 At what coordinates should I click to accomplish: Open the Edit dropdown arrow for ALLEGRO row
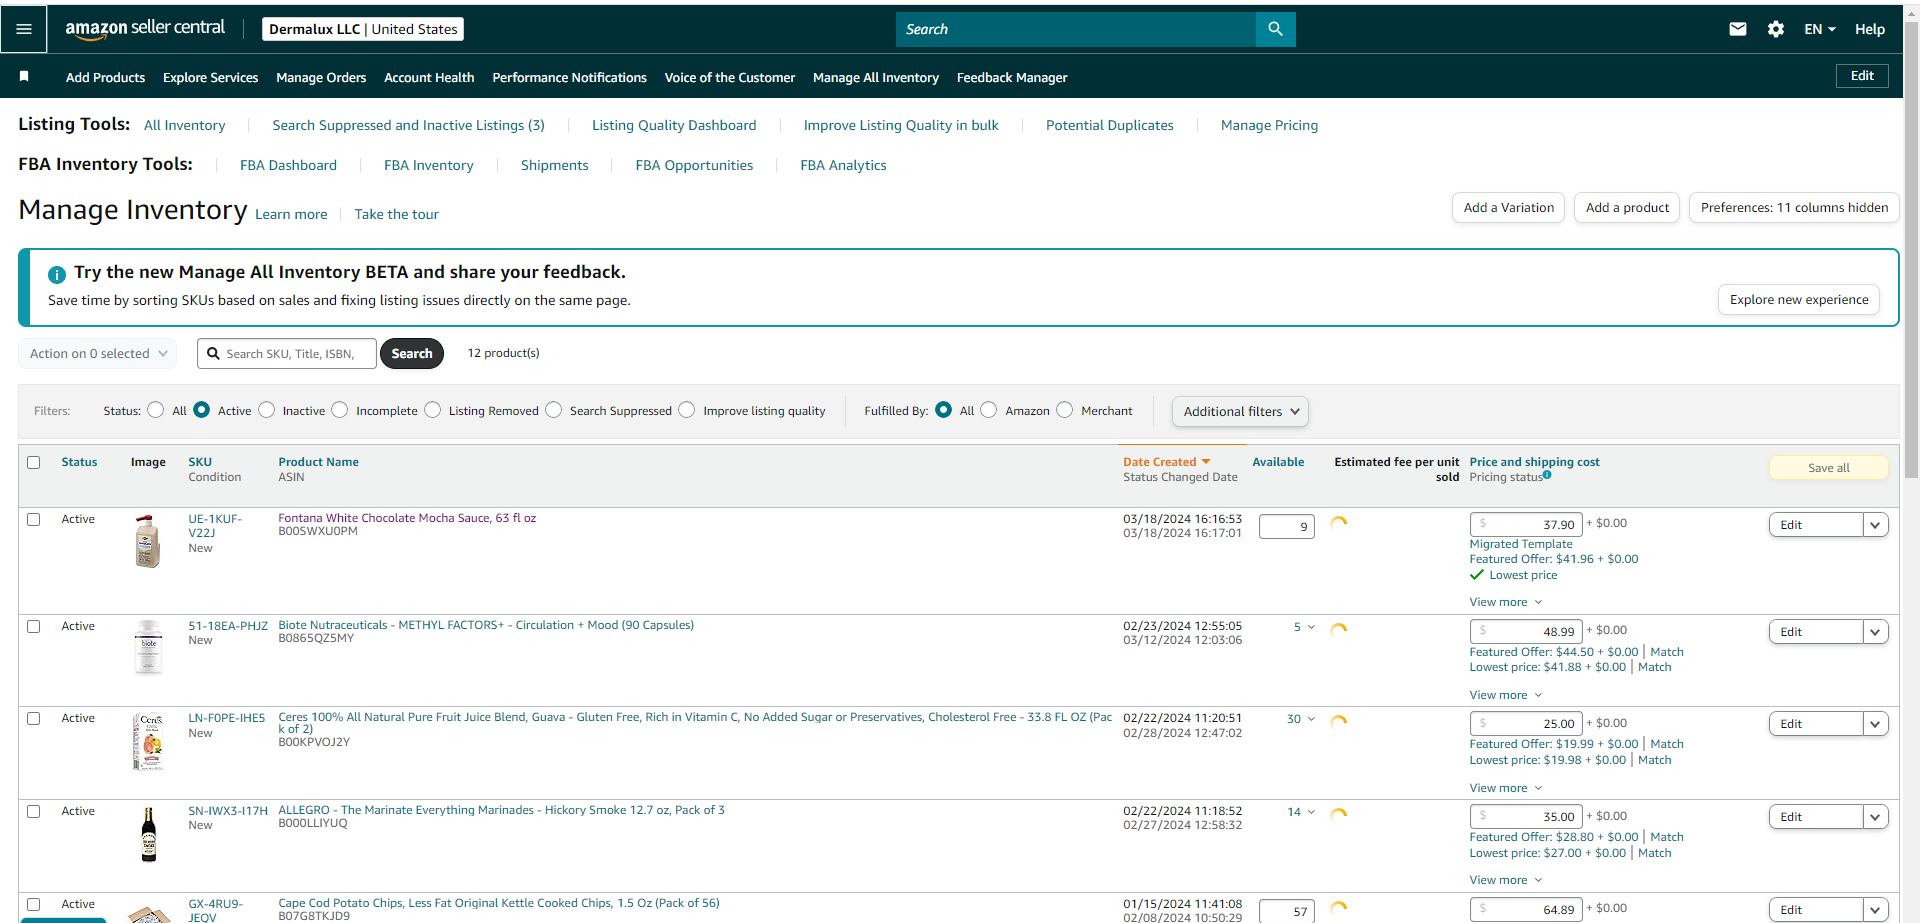[x=1875, y=817]
